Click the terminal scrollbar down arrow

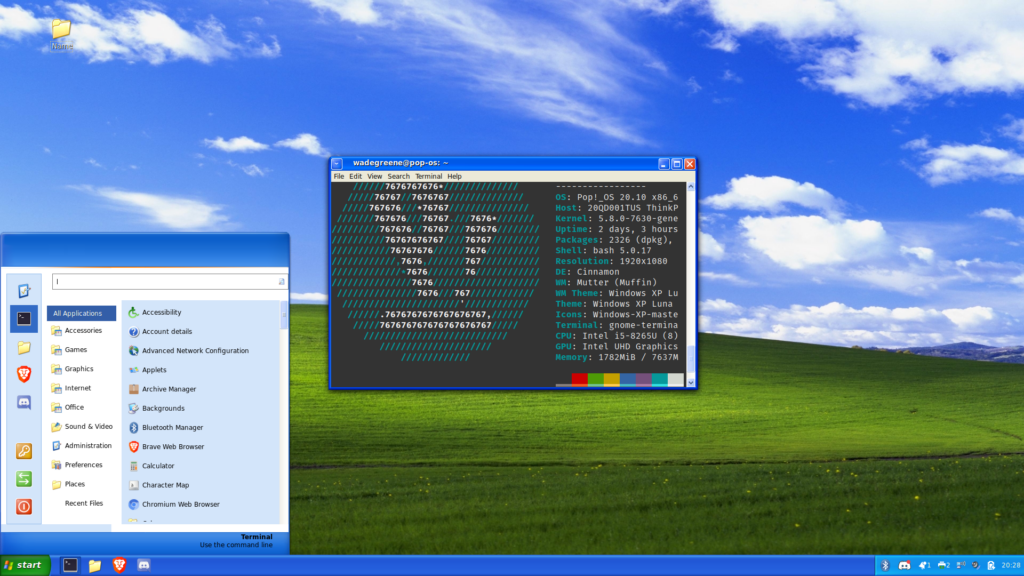pos(690,383)
